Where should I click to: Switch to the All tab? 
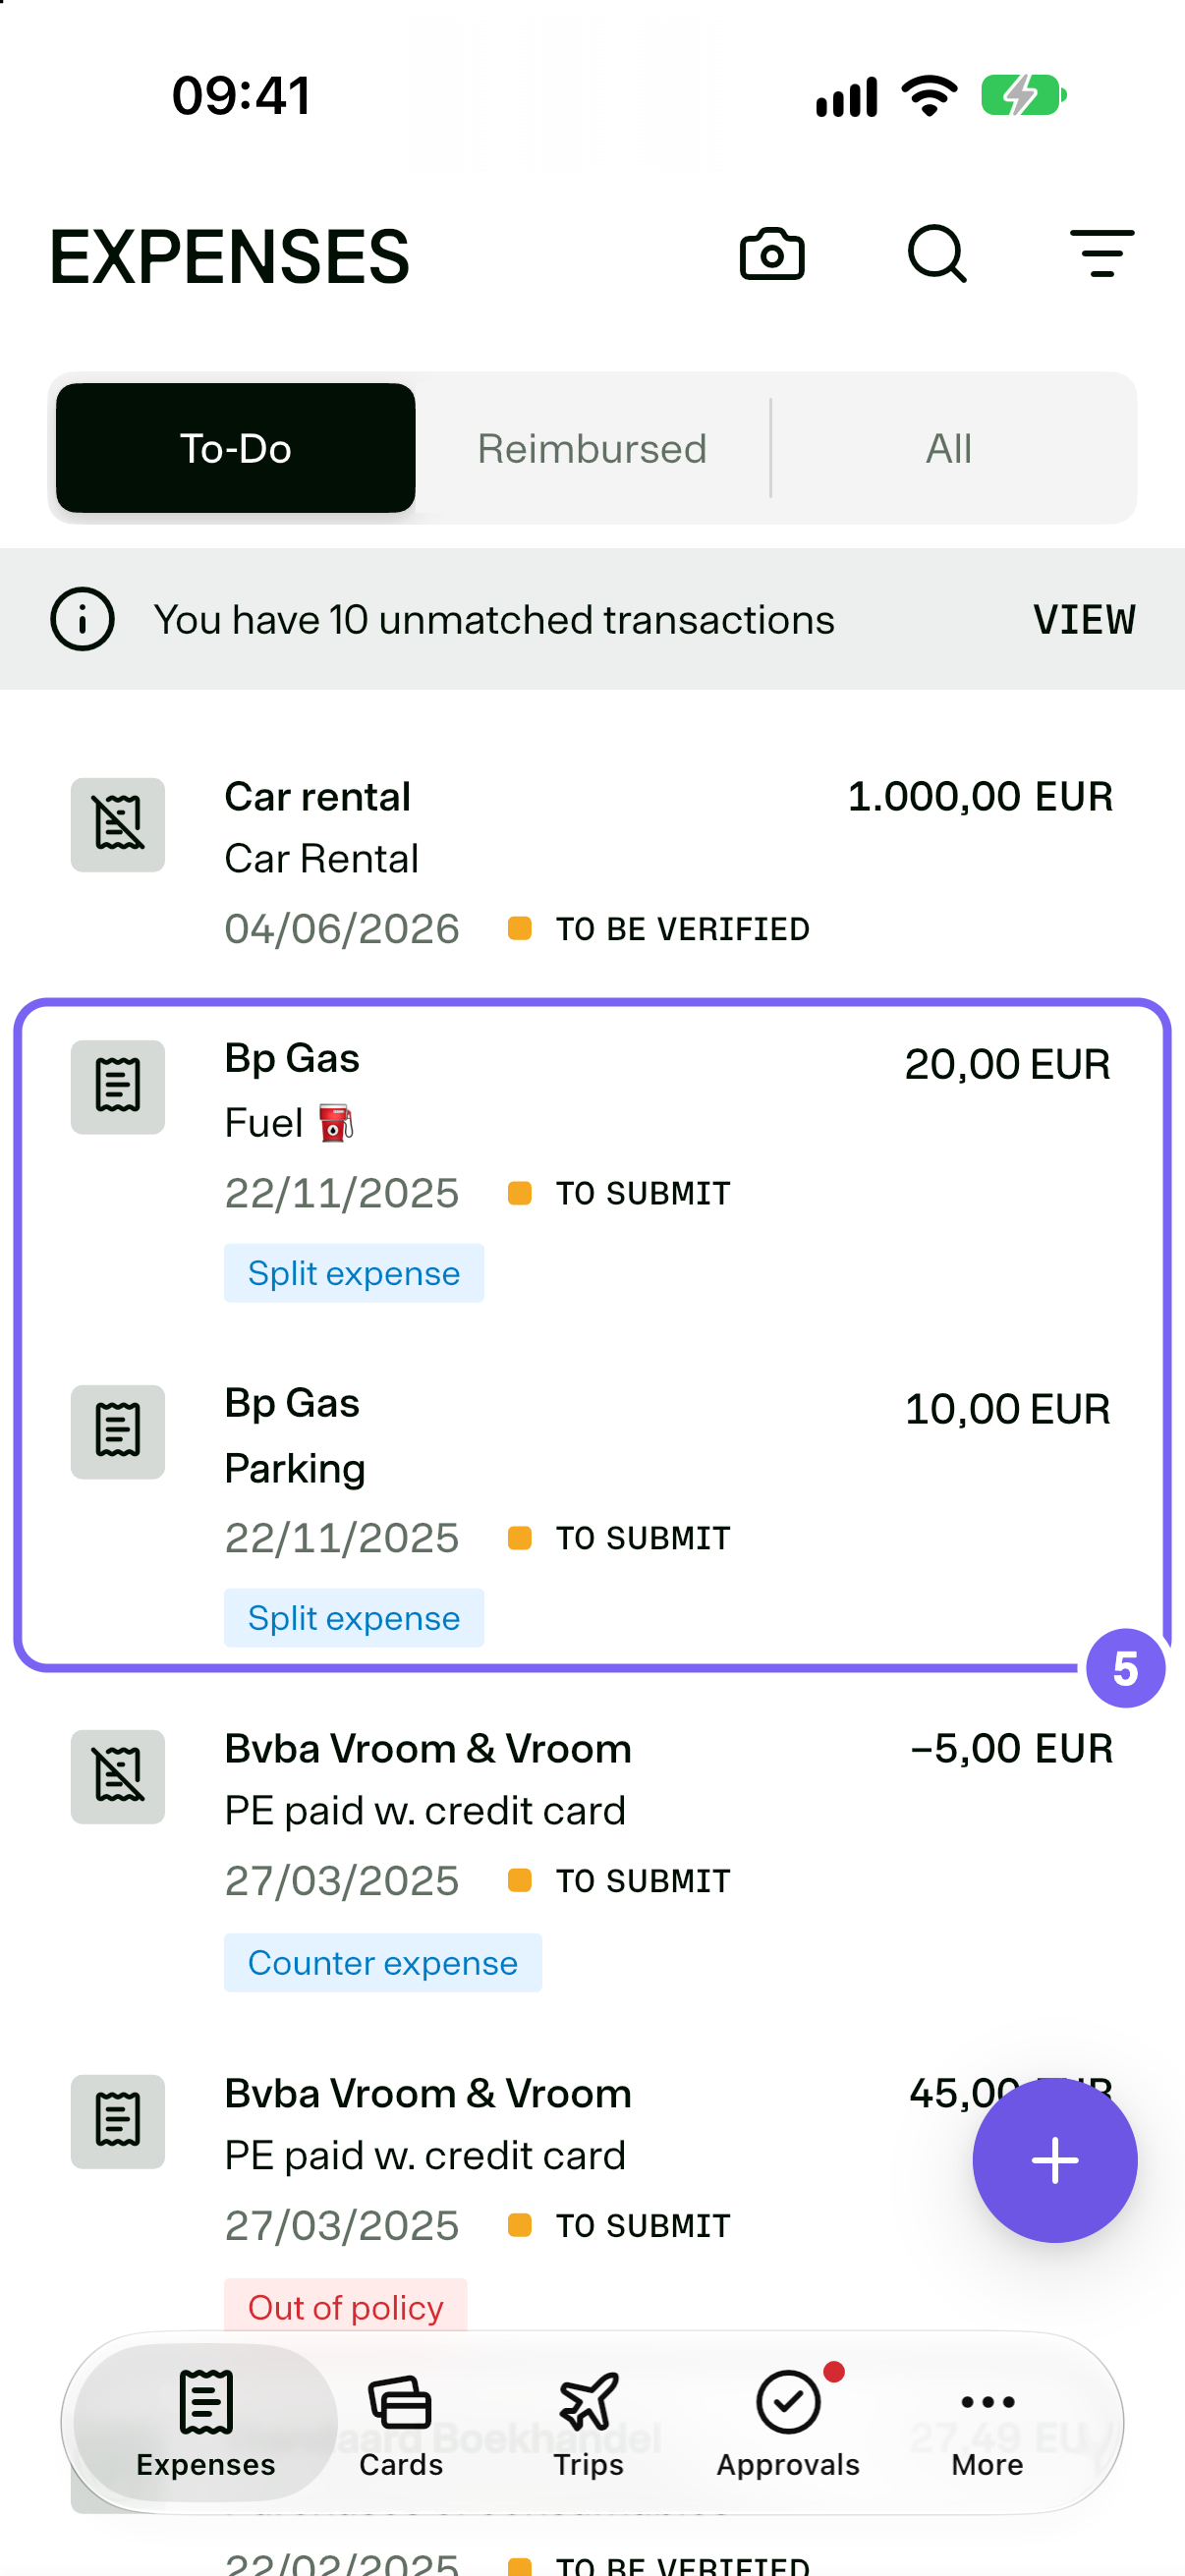pos(949,448)
